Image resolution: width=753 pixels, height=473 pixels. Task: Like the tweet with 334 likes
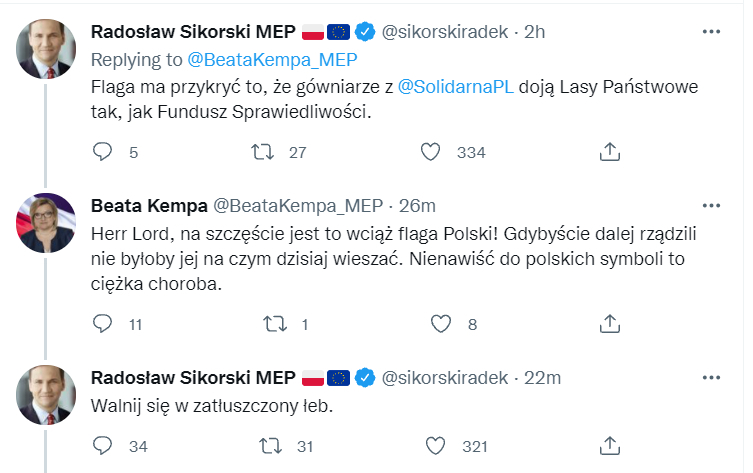tap(431, 152)
